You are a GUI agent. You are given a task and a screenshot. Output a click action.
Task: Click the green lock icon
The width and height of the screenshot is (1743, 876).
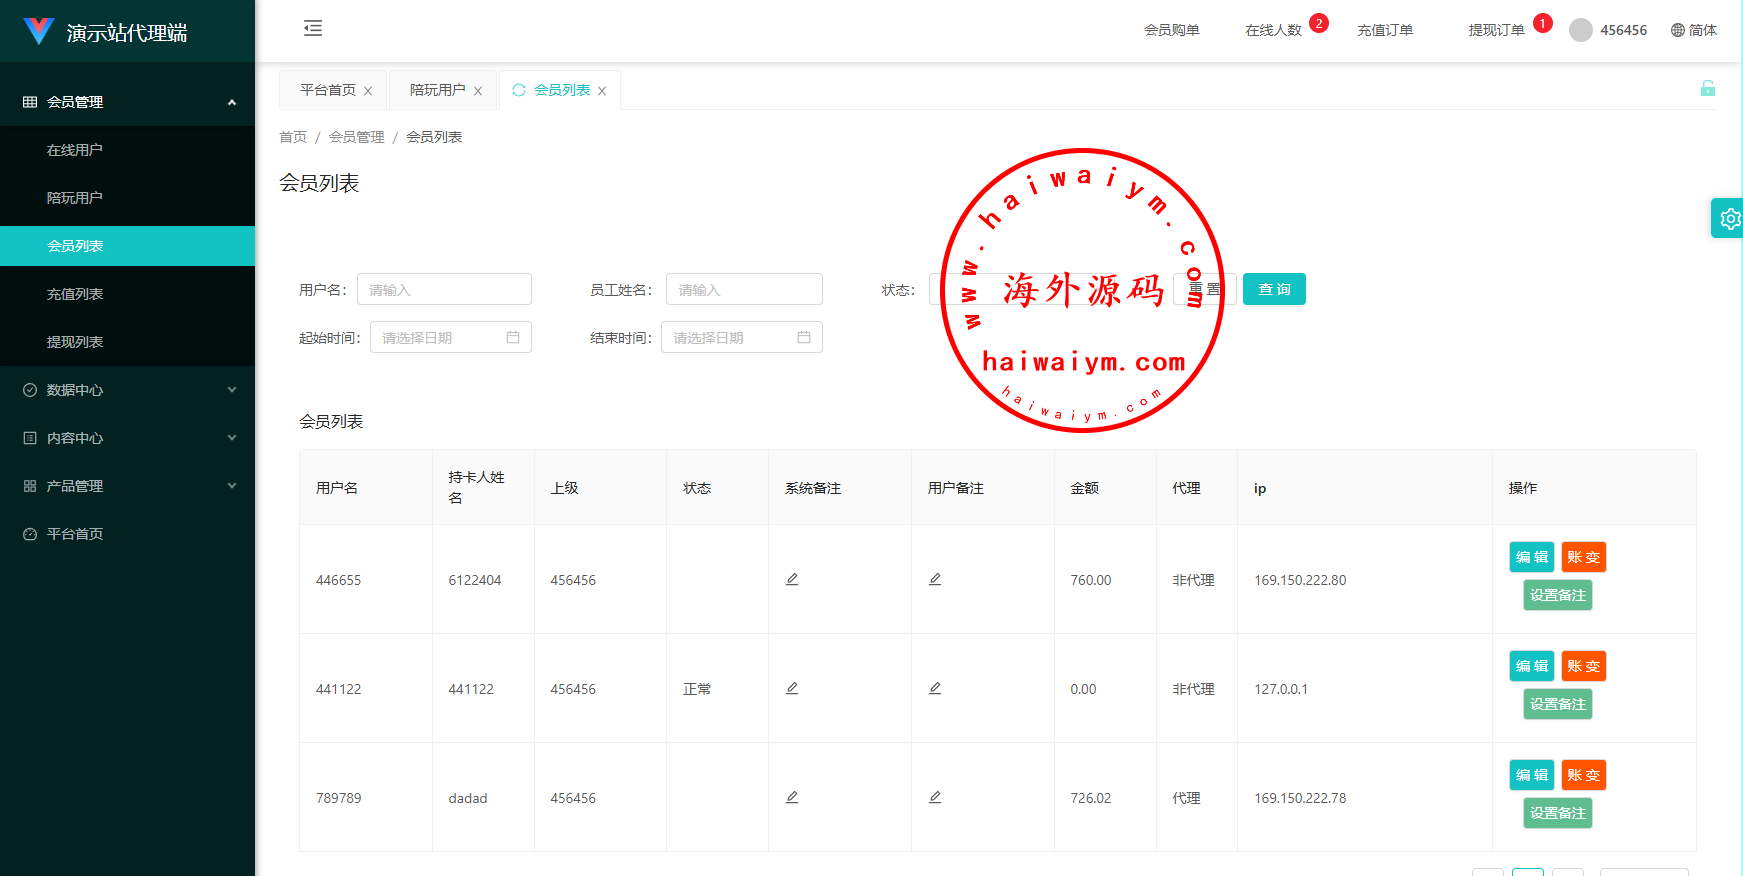1707,89
